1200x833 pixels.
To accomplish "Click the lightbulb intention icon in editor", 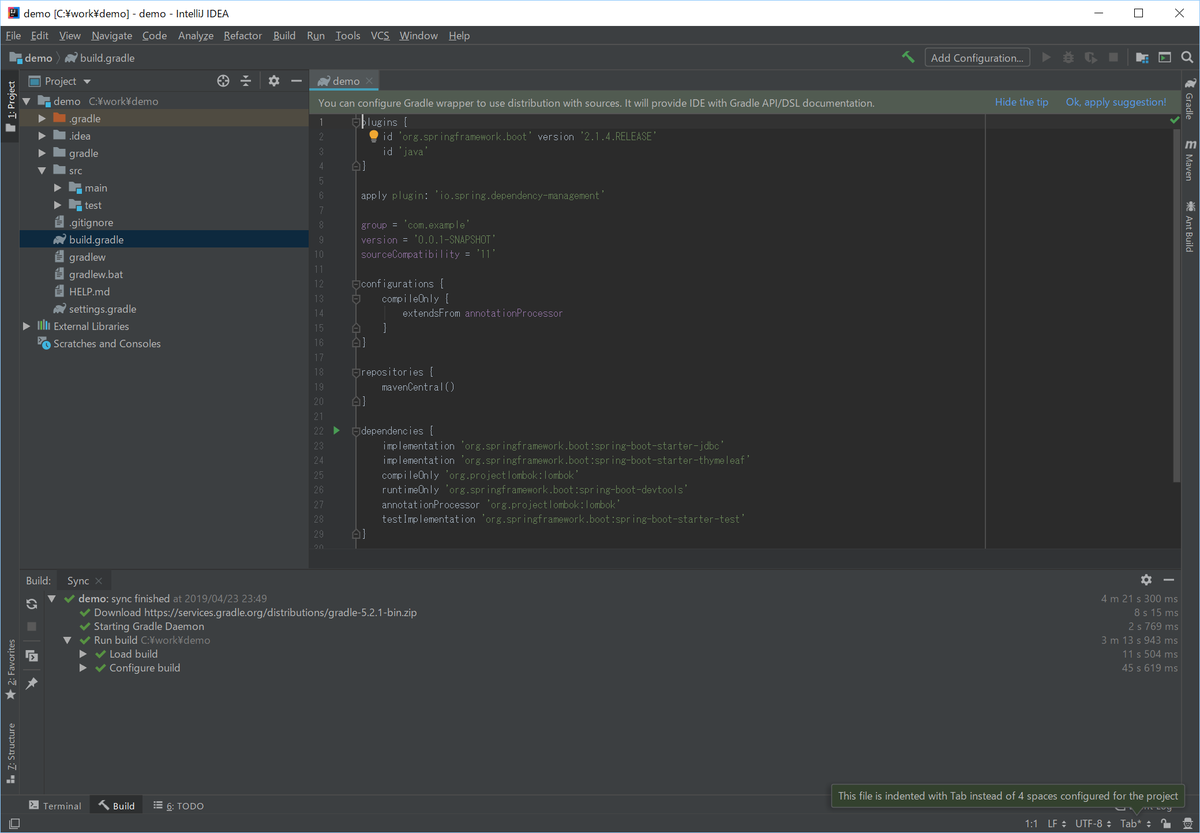I will click(373, 137).
